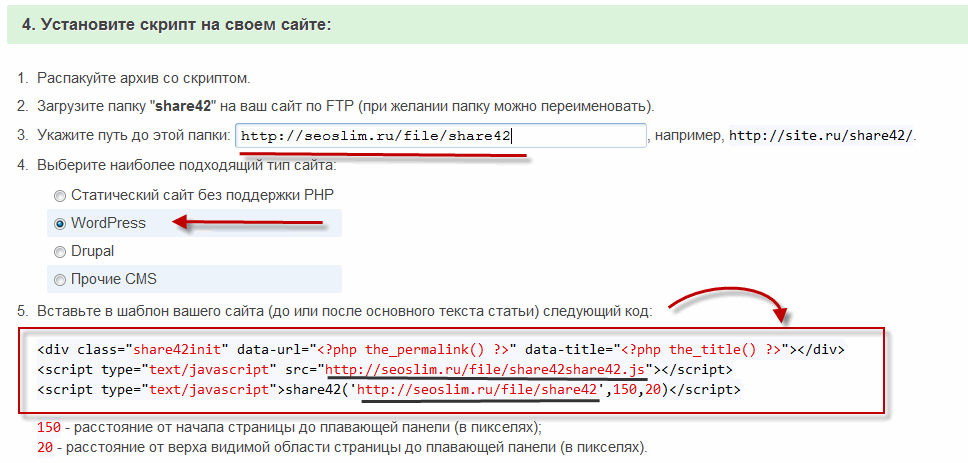Click the div share42init code line
Viewport: 968px width, 463px height.
440,349
